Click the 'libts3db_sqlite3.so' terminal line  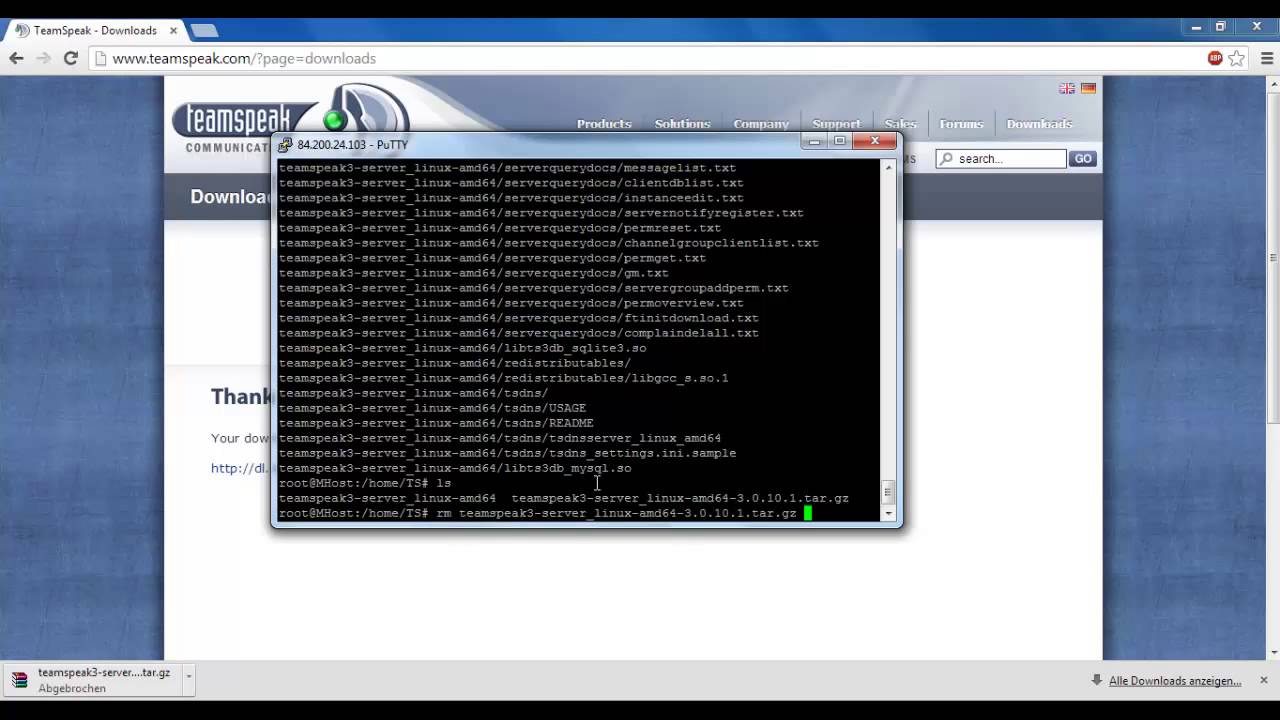(463, 348)
